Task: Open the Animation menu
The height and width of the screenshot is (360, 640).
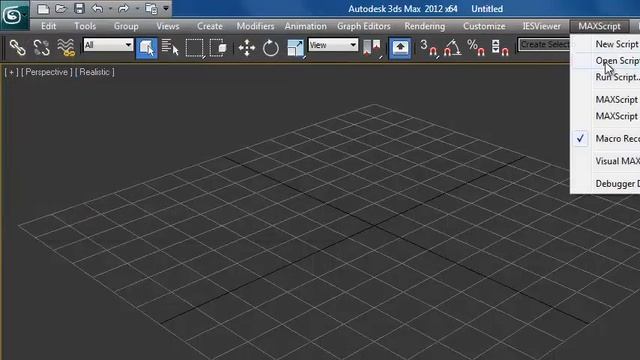Action: click(x=306, y=26)
